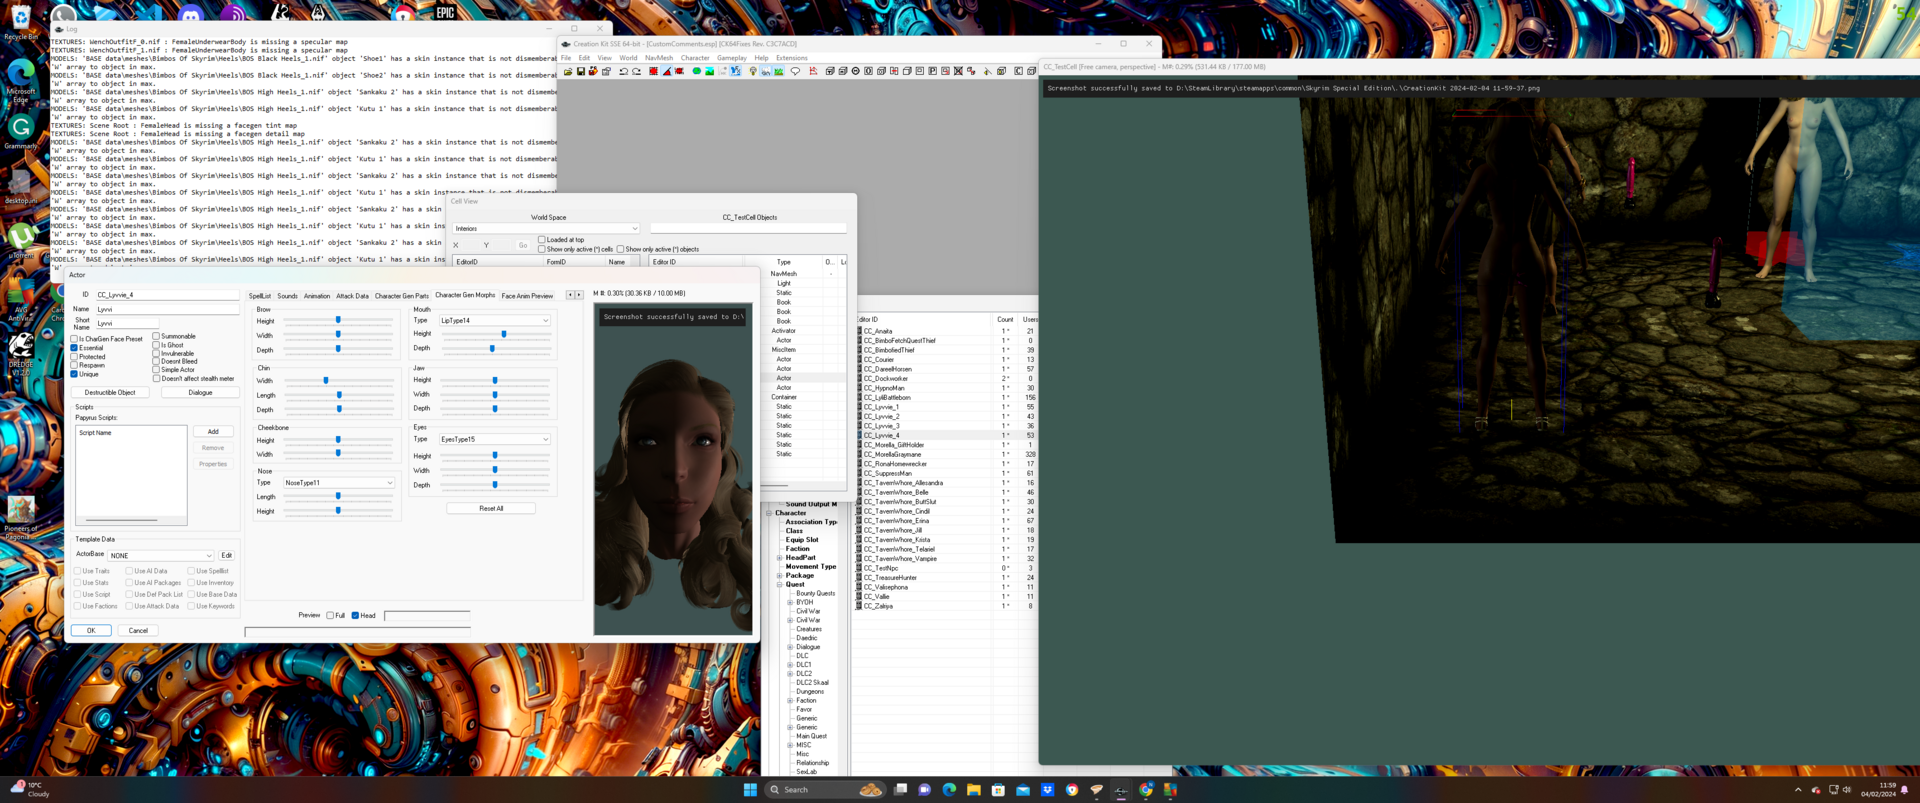Open Microsoft Store from taskbar

tap(998, 789)
